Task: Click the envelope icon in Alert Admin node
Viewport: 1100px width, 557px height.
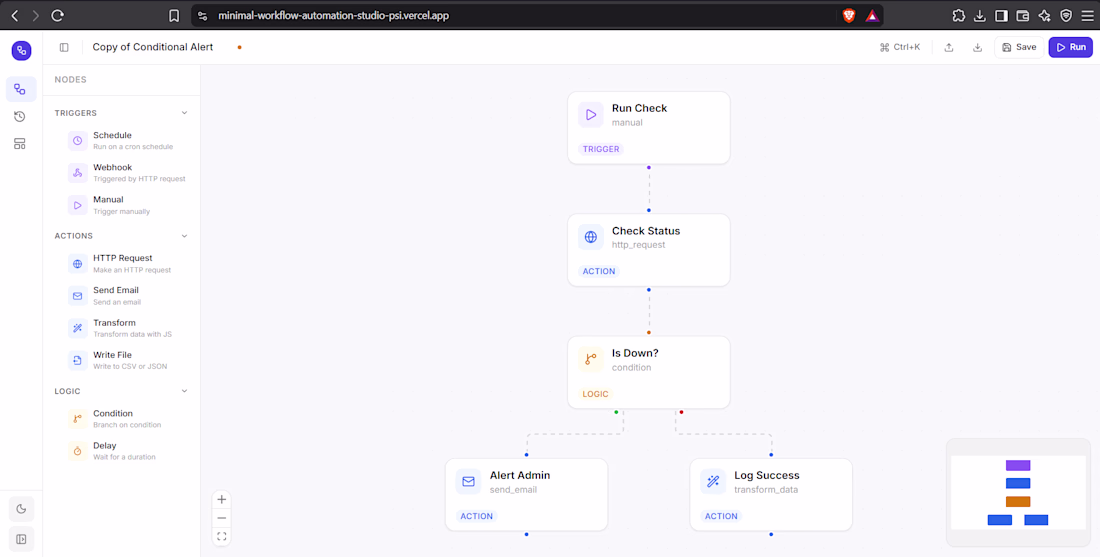Action: pos(469,481)
